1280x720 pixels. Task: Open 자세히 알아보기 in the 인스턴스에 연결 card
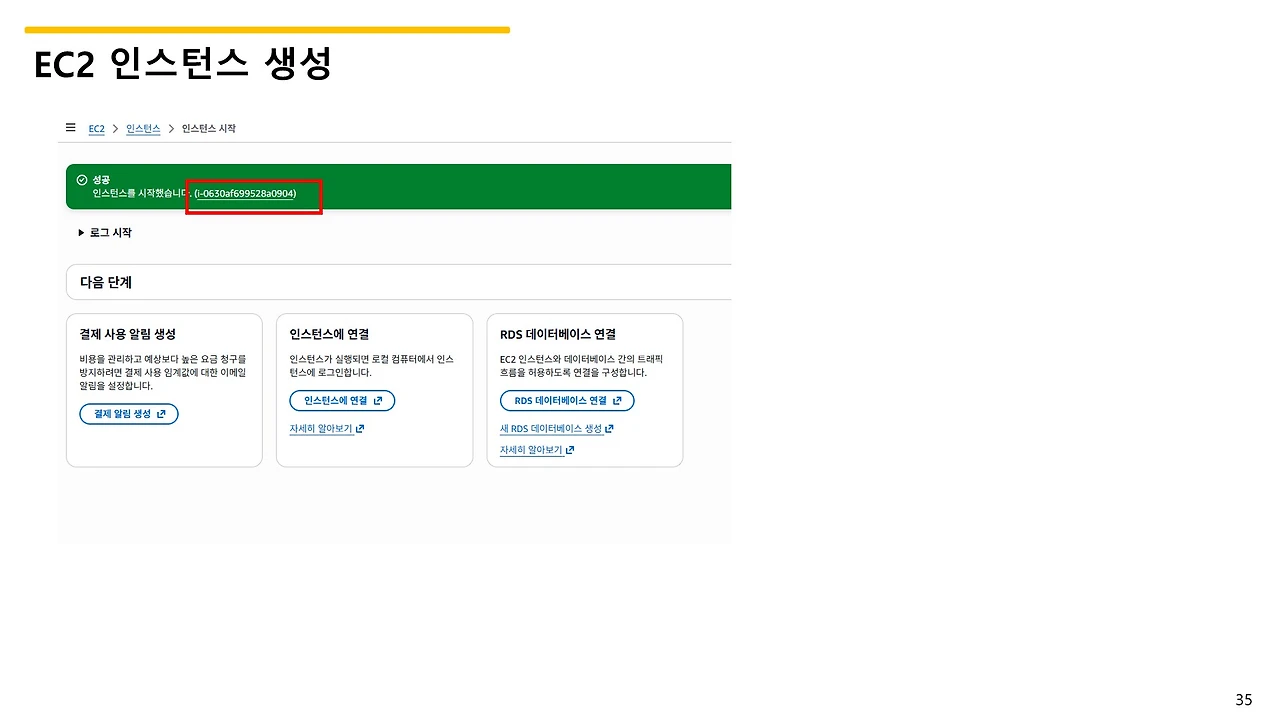pyautogui.click(x=320, y=428)
